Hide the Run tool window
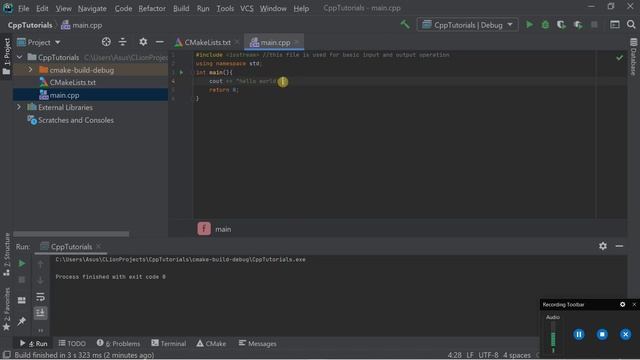 pos(619,246)
